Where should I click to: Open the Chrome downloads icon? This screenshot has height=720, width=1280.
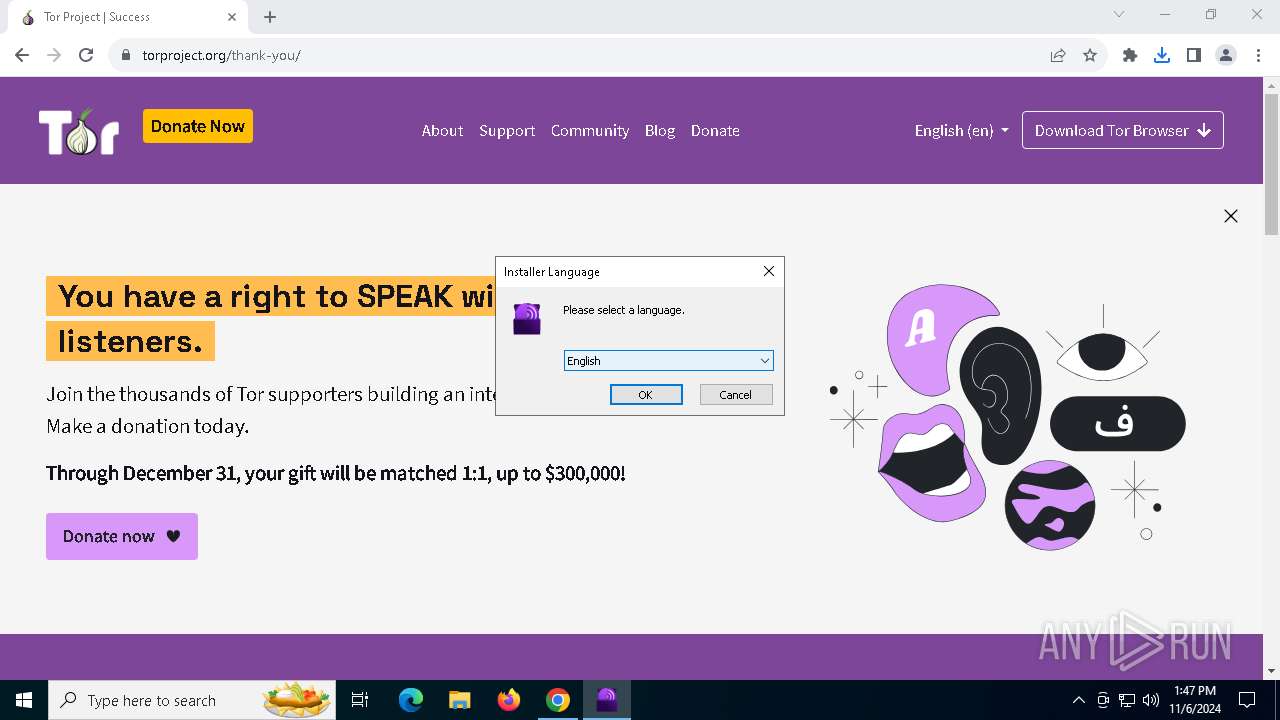1162,55
